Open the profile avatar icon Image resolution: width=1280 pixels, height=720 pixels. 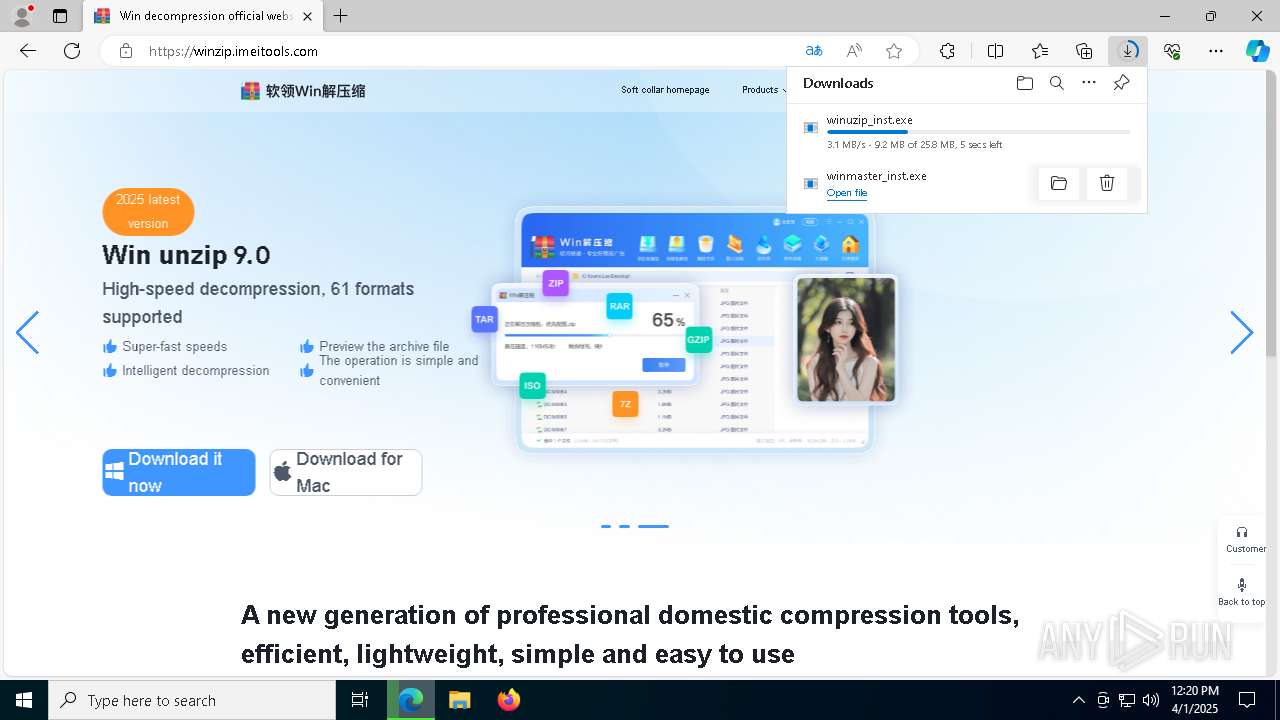pos(22,16)
